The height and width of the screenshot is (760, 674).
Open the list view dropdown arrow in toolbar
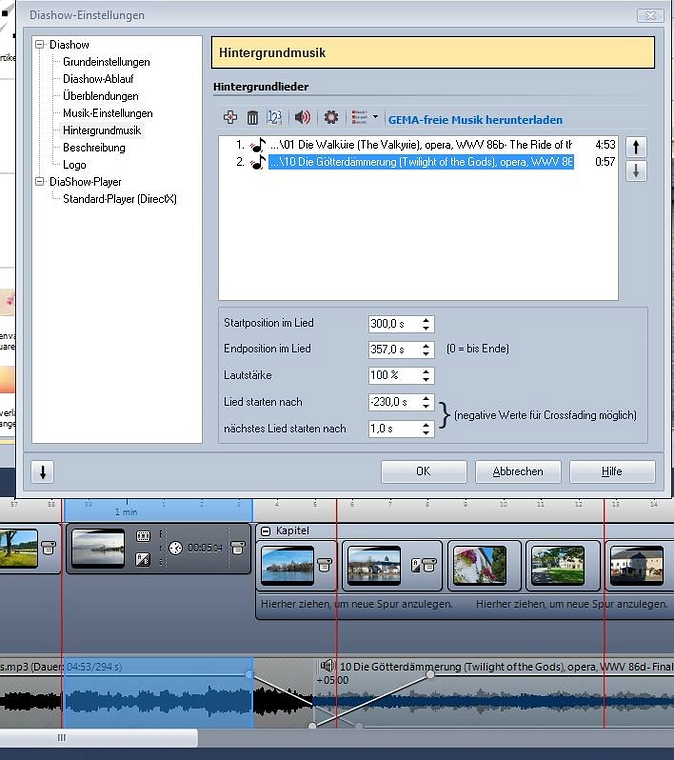pyautogui.click(x=375, y=117)
